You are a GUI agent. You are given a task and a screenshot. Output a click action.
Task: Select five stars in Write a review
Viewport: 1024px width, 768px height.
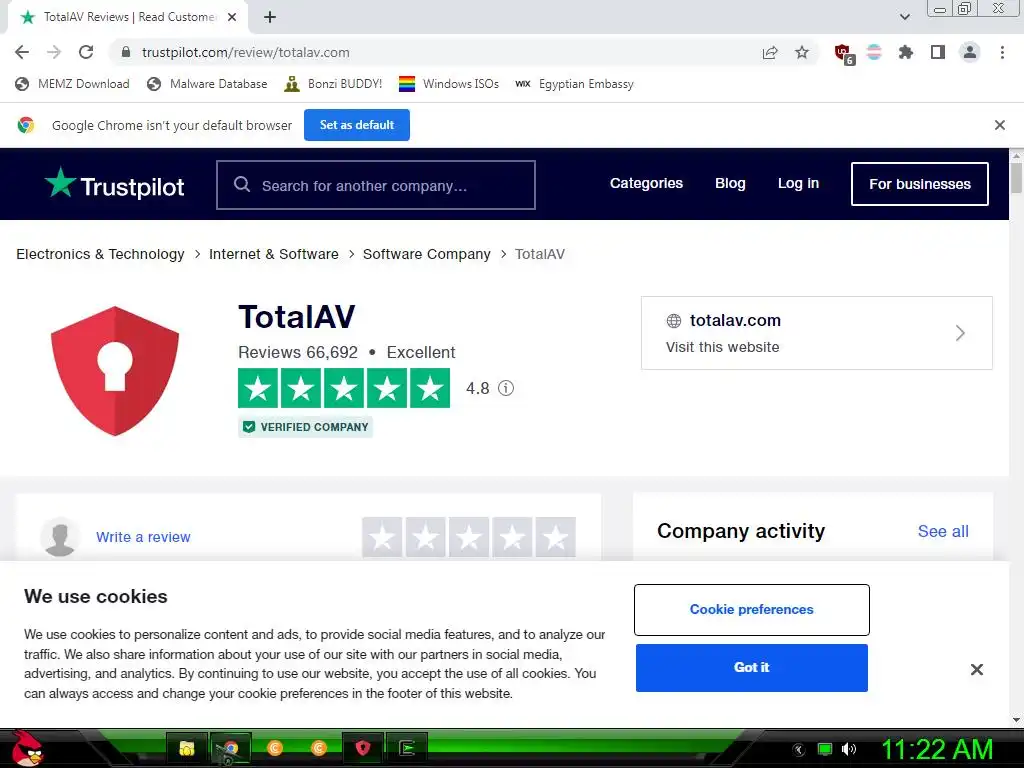point(556,537)
